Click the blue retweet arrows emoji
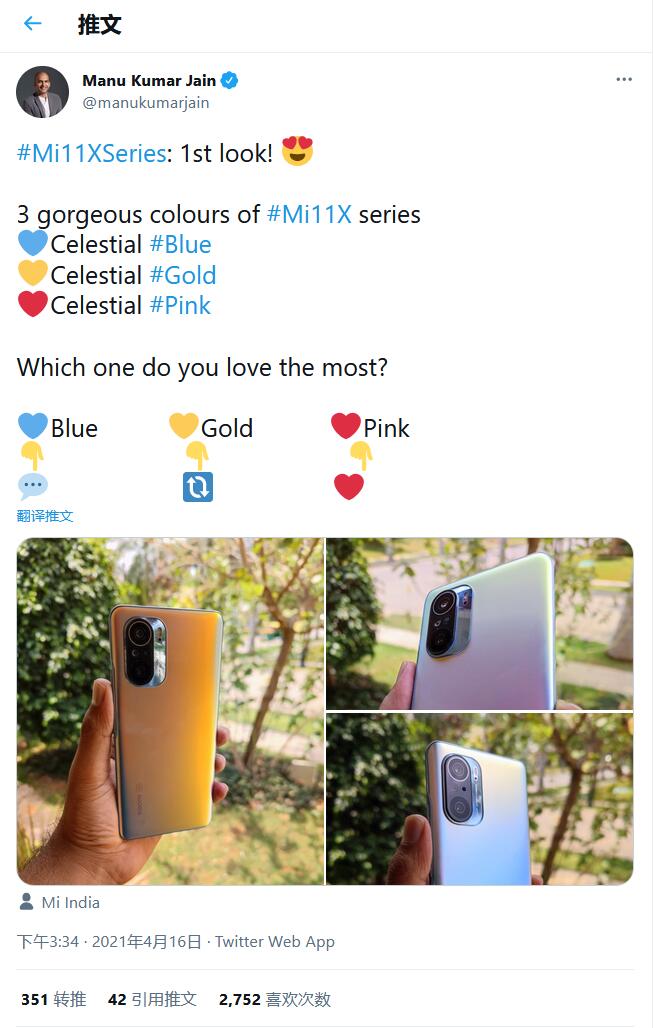Image resolution: width=654 pixels, height=1028 pixels. tap(198, 487)
